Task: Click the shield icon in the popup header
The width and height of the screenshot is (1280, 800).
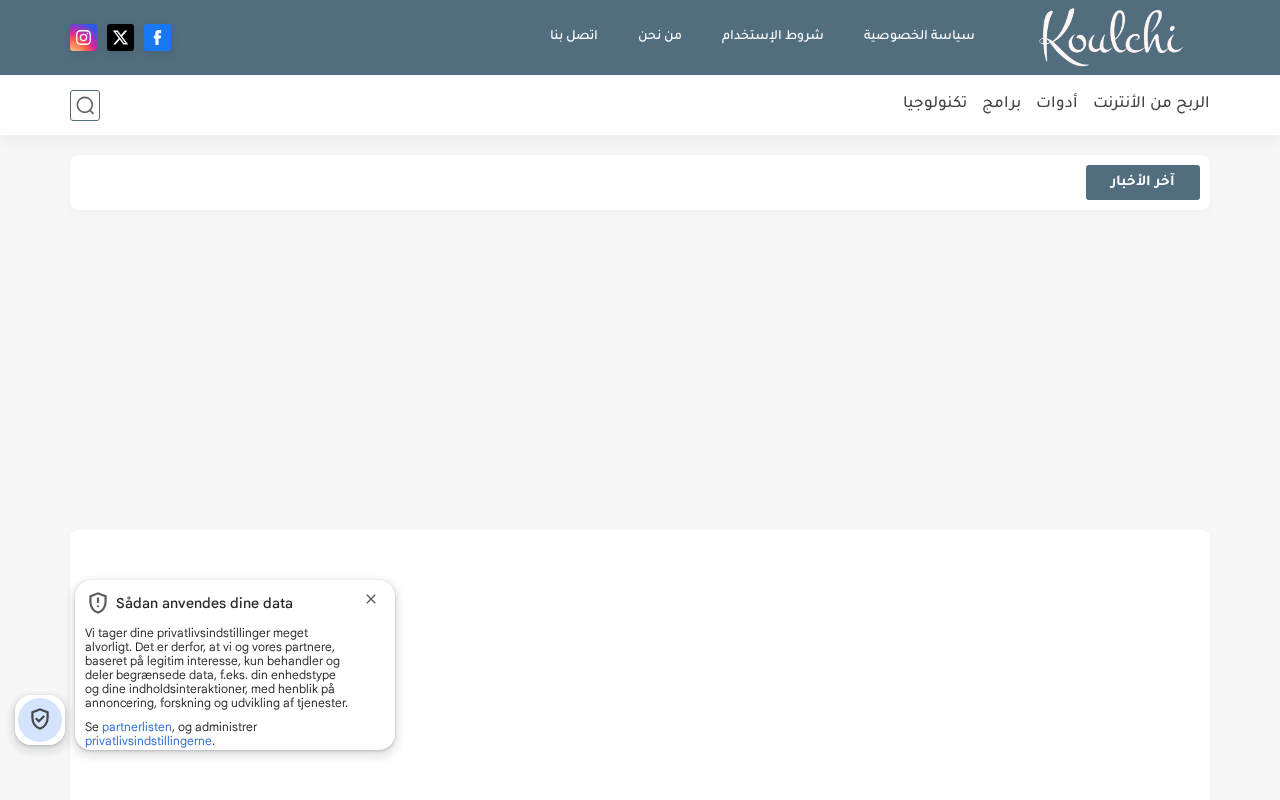Action: 98,603
